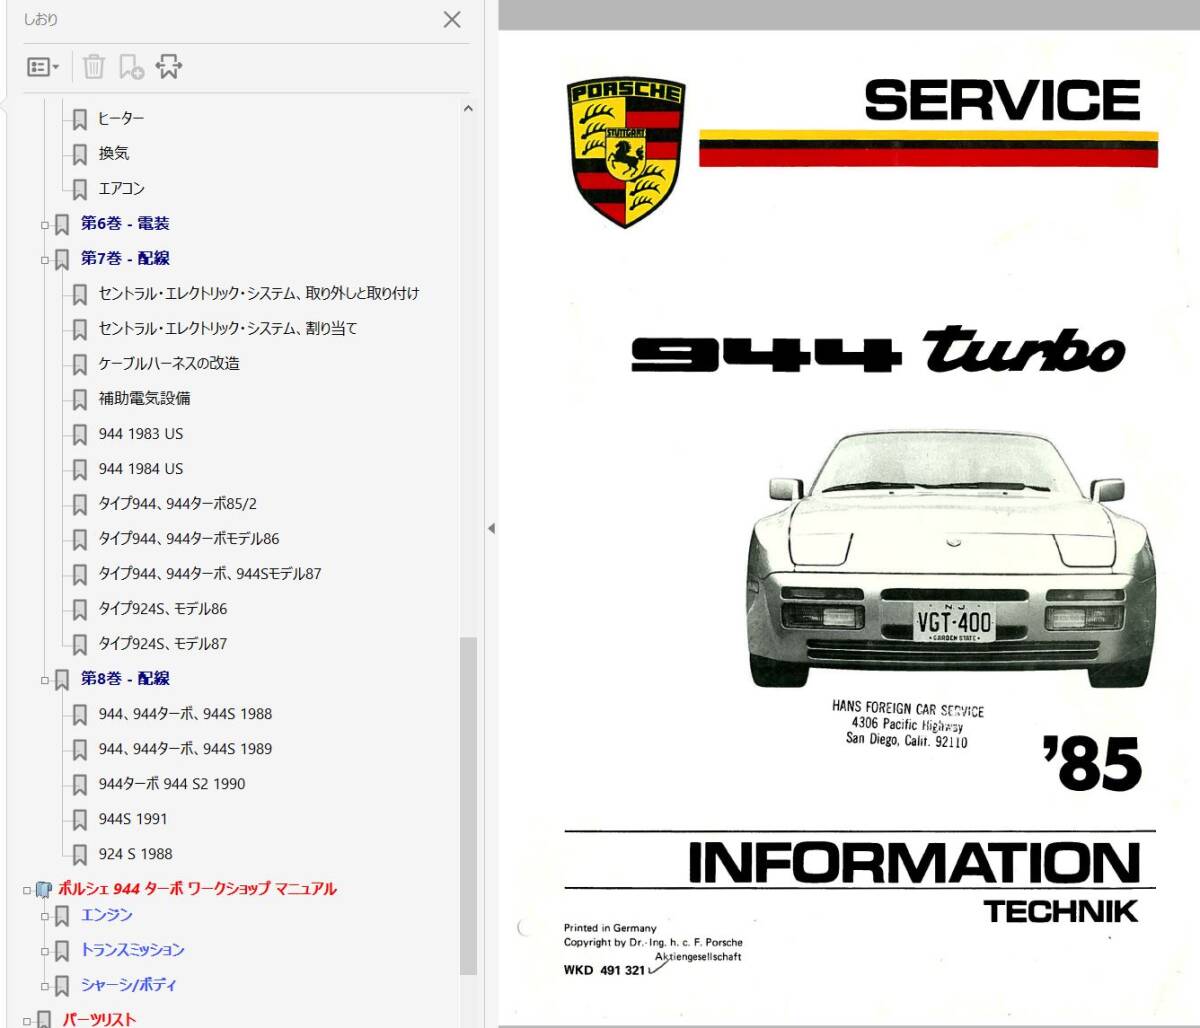Click the bookmark panel scroll-up arrow

click(x=468, y=108)
